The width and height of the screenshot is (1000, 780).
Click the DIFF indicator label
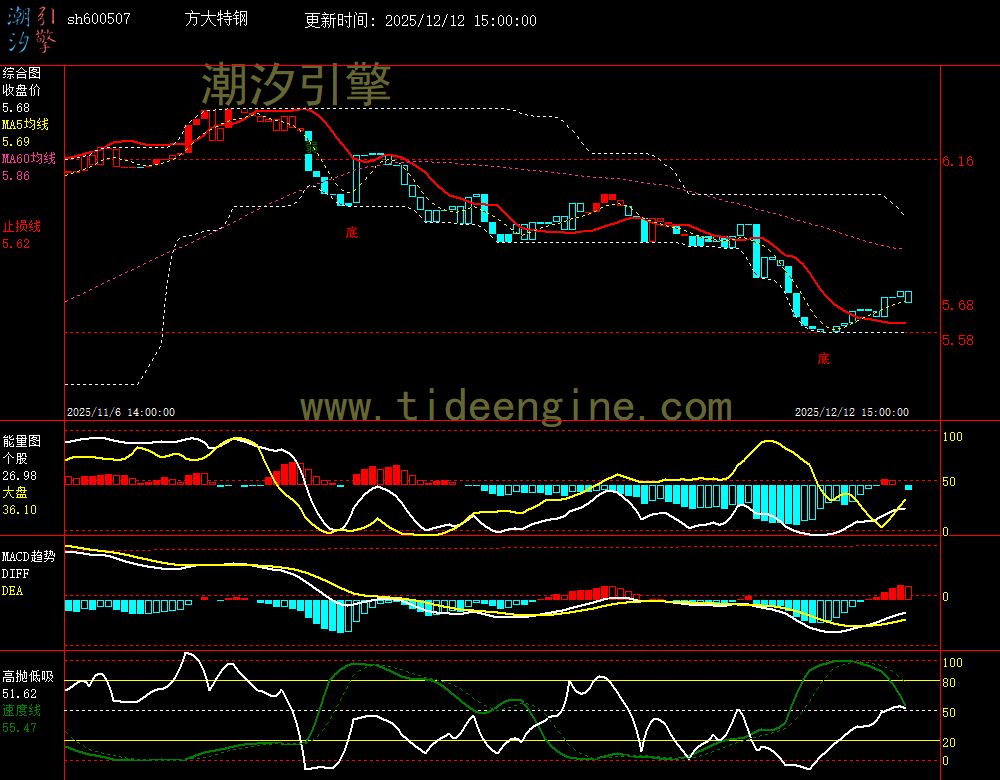pyautogui.click(x=13, y=572)
